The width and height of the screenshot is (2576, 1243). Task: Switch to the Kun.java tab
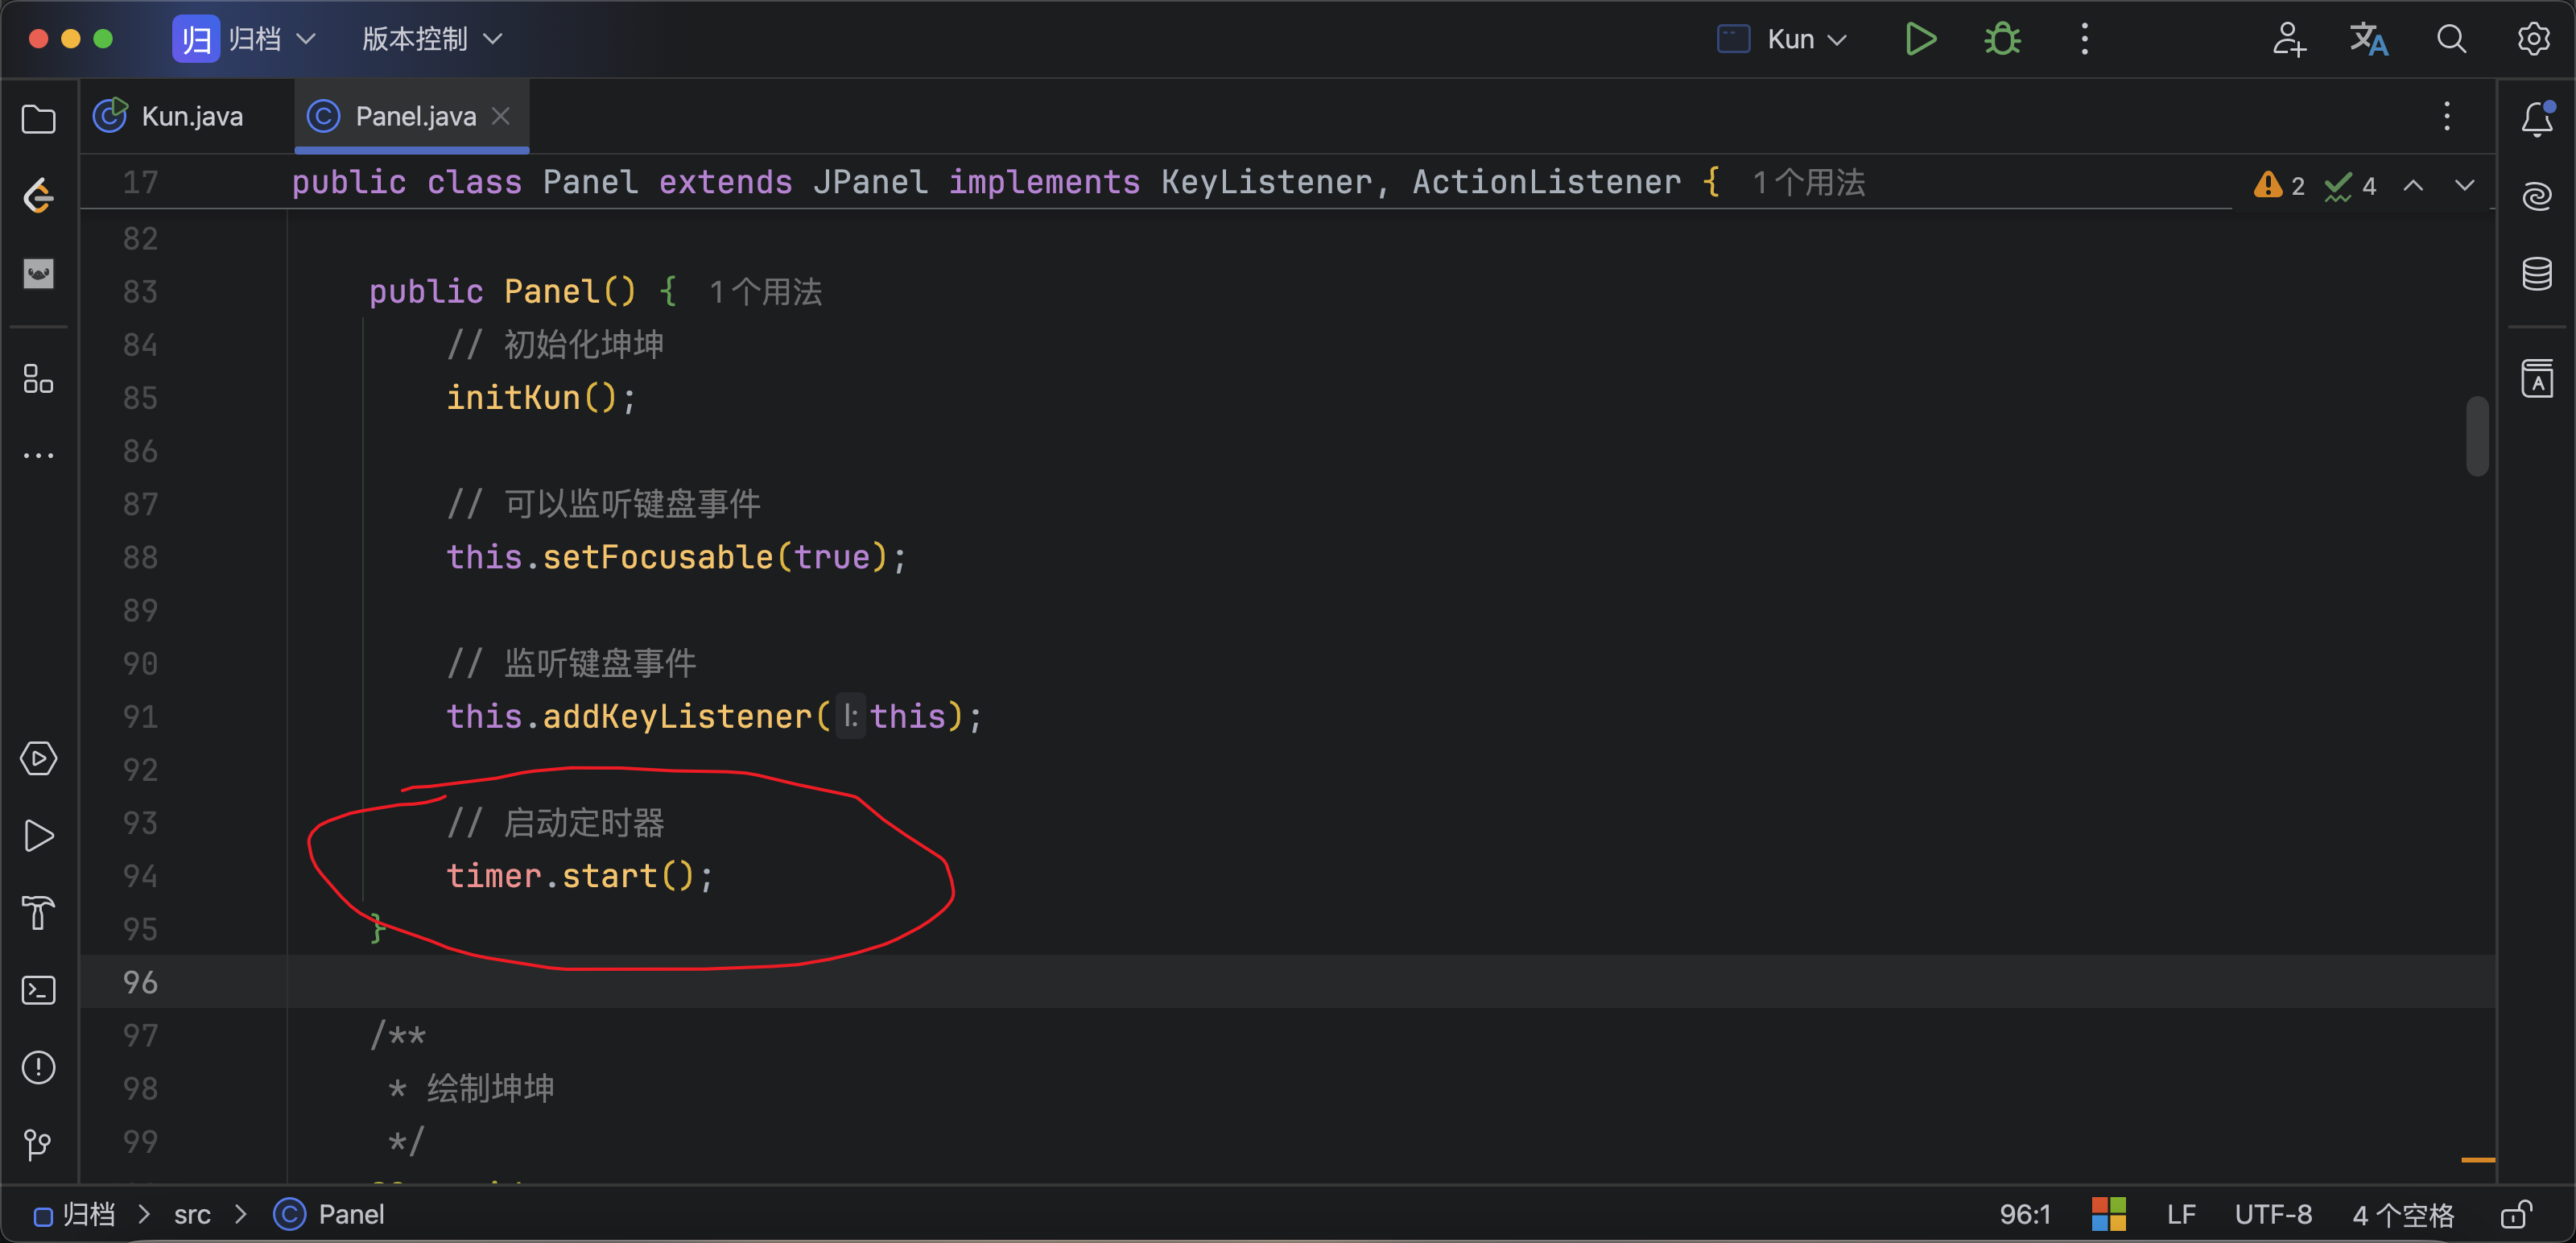pos(169,116)
